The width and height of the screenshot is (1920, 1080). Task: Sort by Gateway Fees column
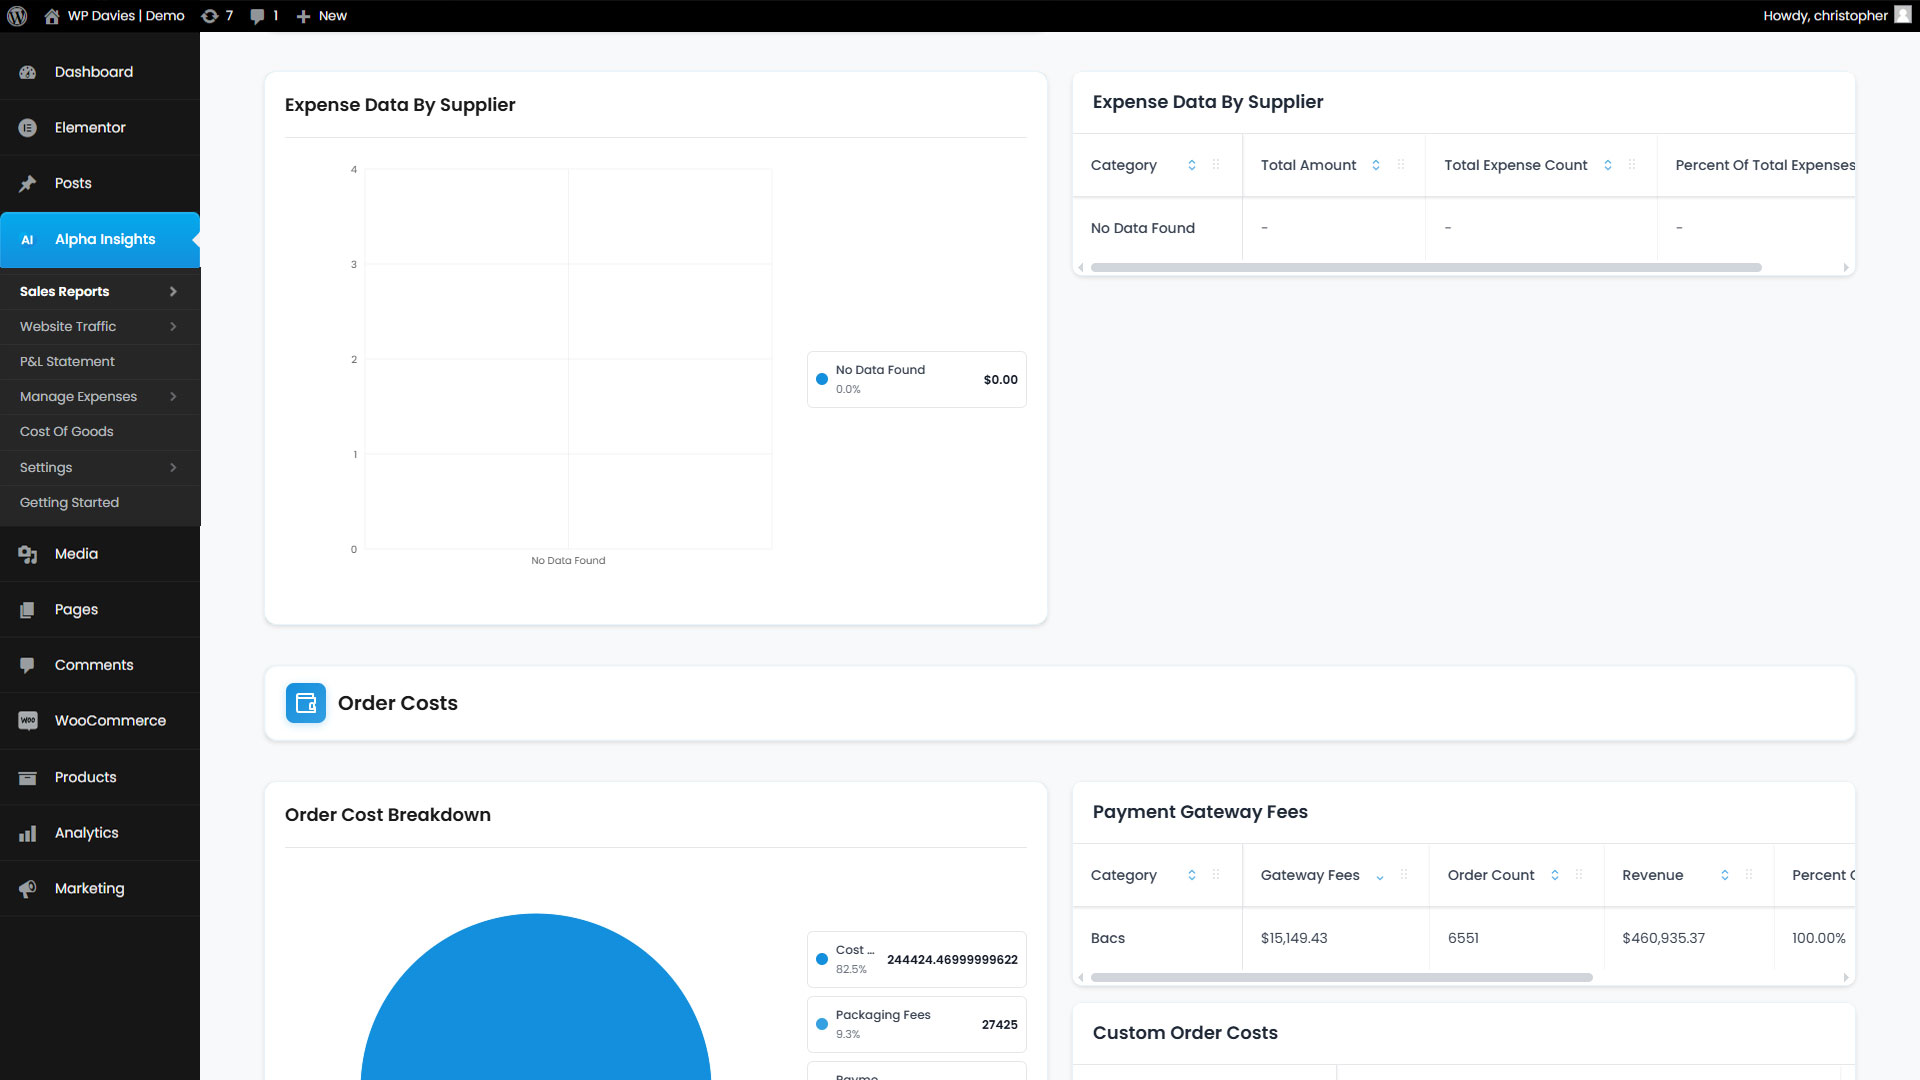tap(1380, 876)
